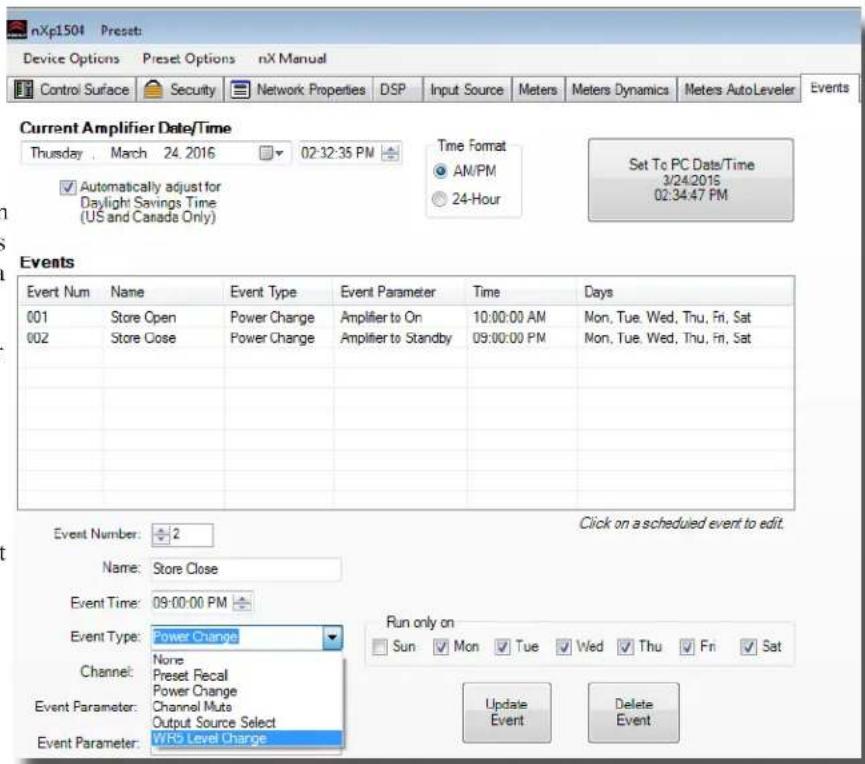
Task: Open the Security tab
Action: (x=180, y=89)
